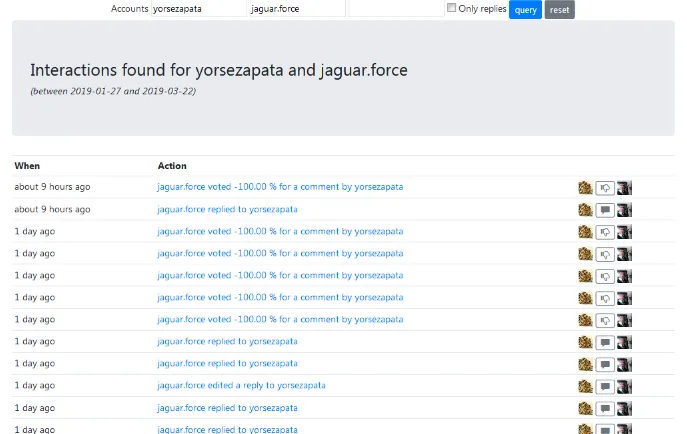Click comment bubble icon in the 9-hours-ago reply row
This screenshot has height=434, width=687.
point(605,209)
